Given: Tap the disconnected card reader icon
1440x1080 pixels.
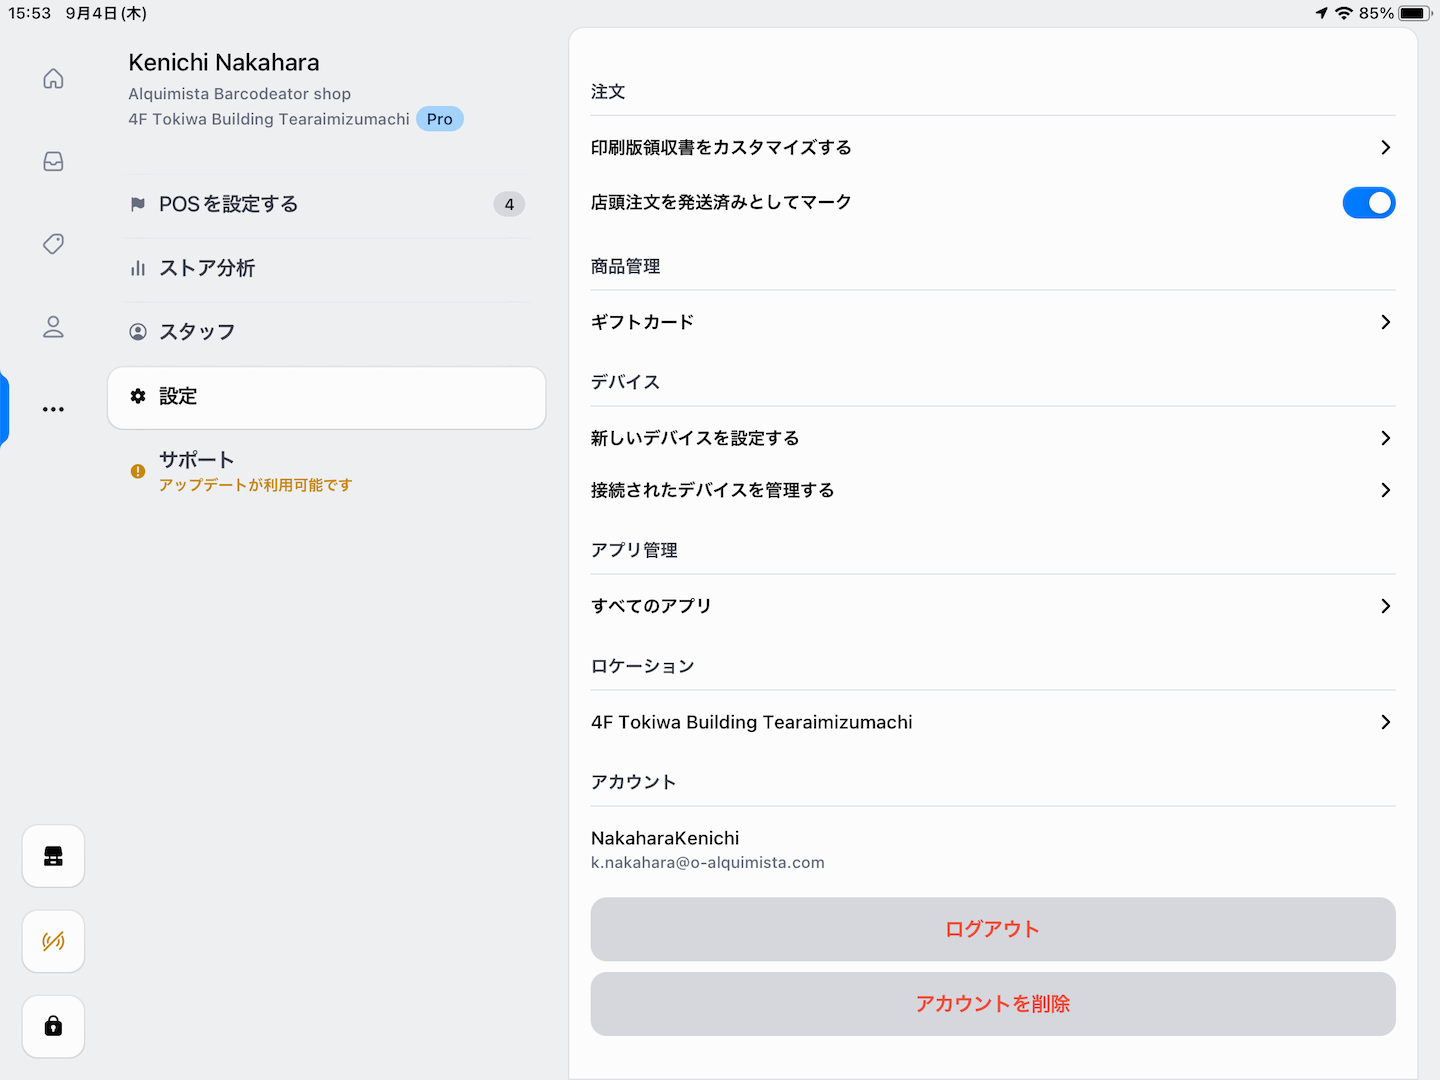Looking at the screenshot, I should (x=53, y=941).
